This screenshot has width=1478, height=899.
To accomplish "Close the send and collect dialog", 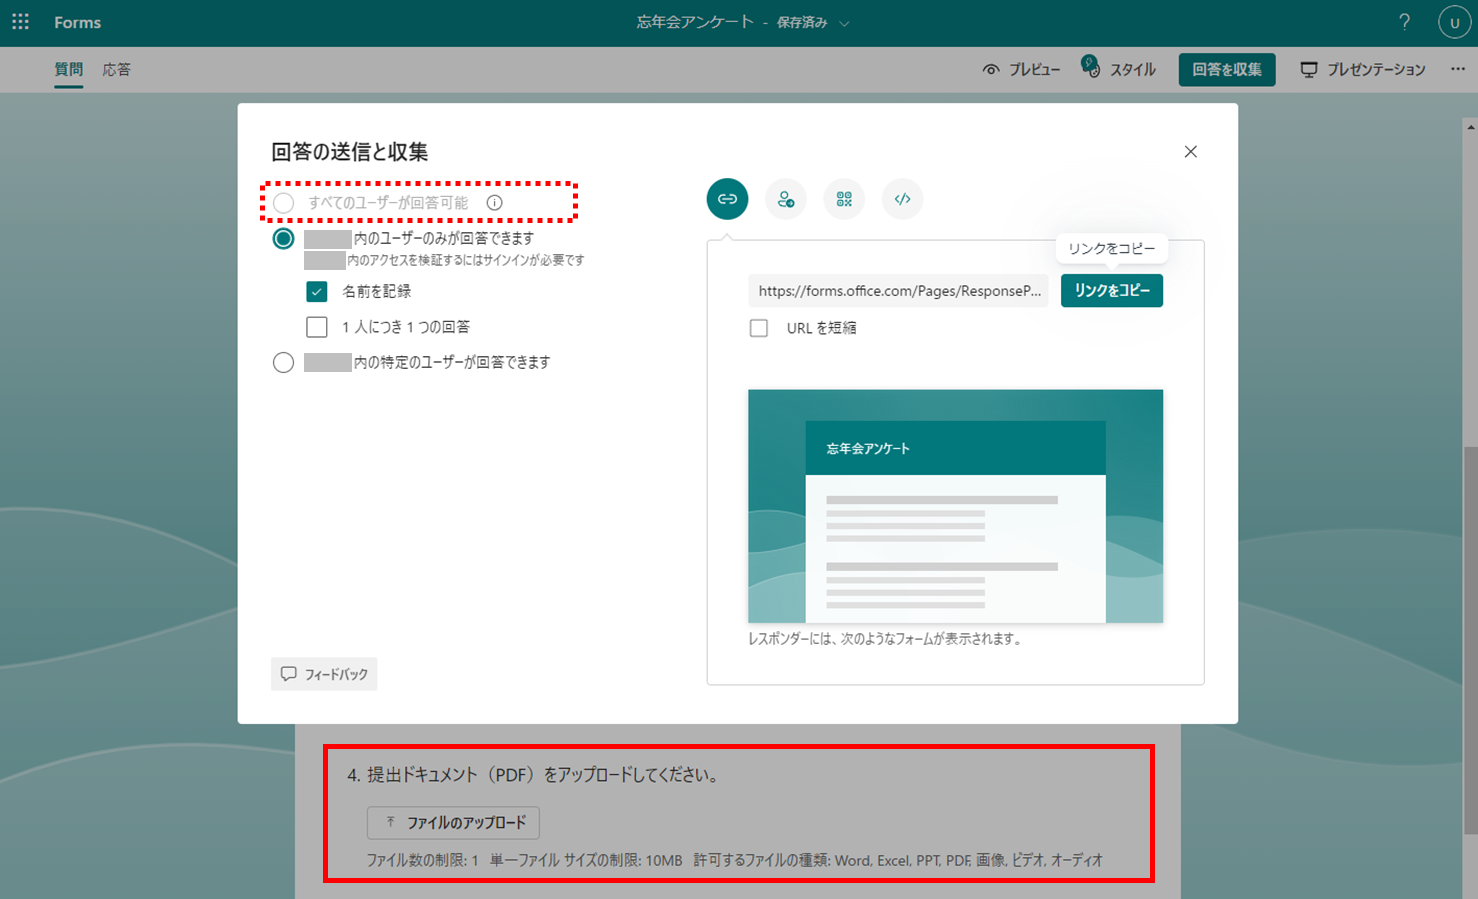I will 1190,152.
